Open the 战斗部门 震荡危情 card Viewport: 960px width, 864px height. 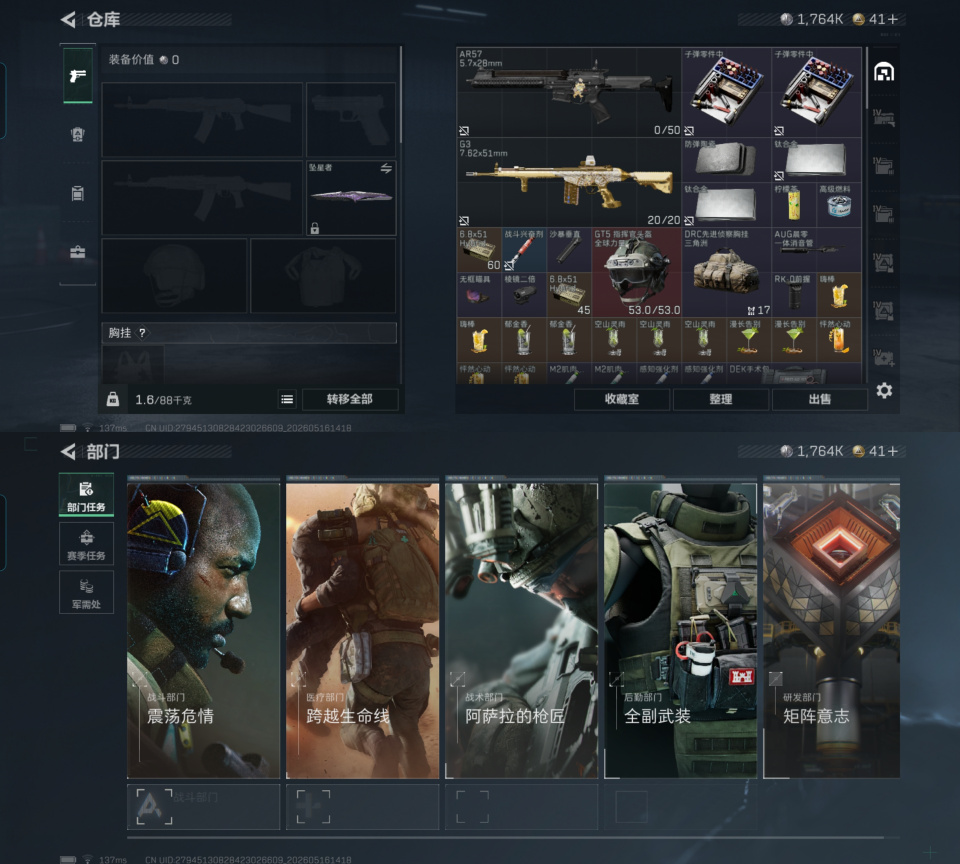(x=203, y=630)
